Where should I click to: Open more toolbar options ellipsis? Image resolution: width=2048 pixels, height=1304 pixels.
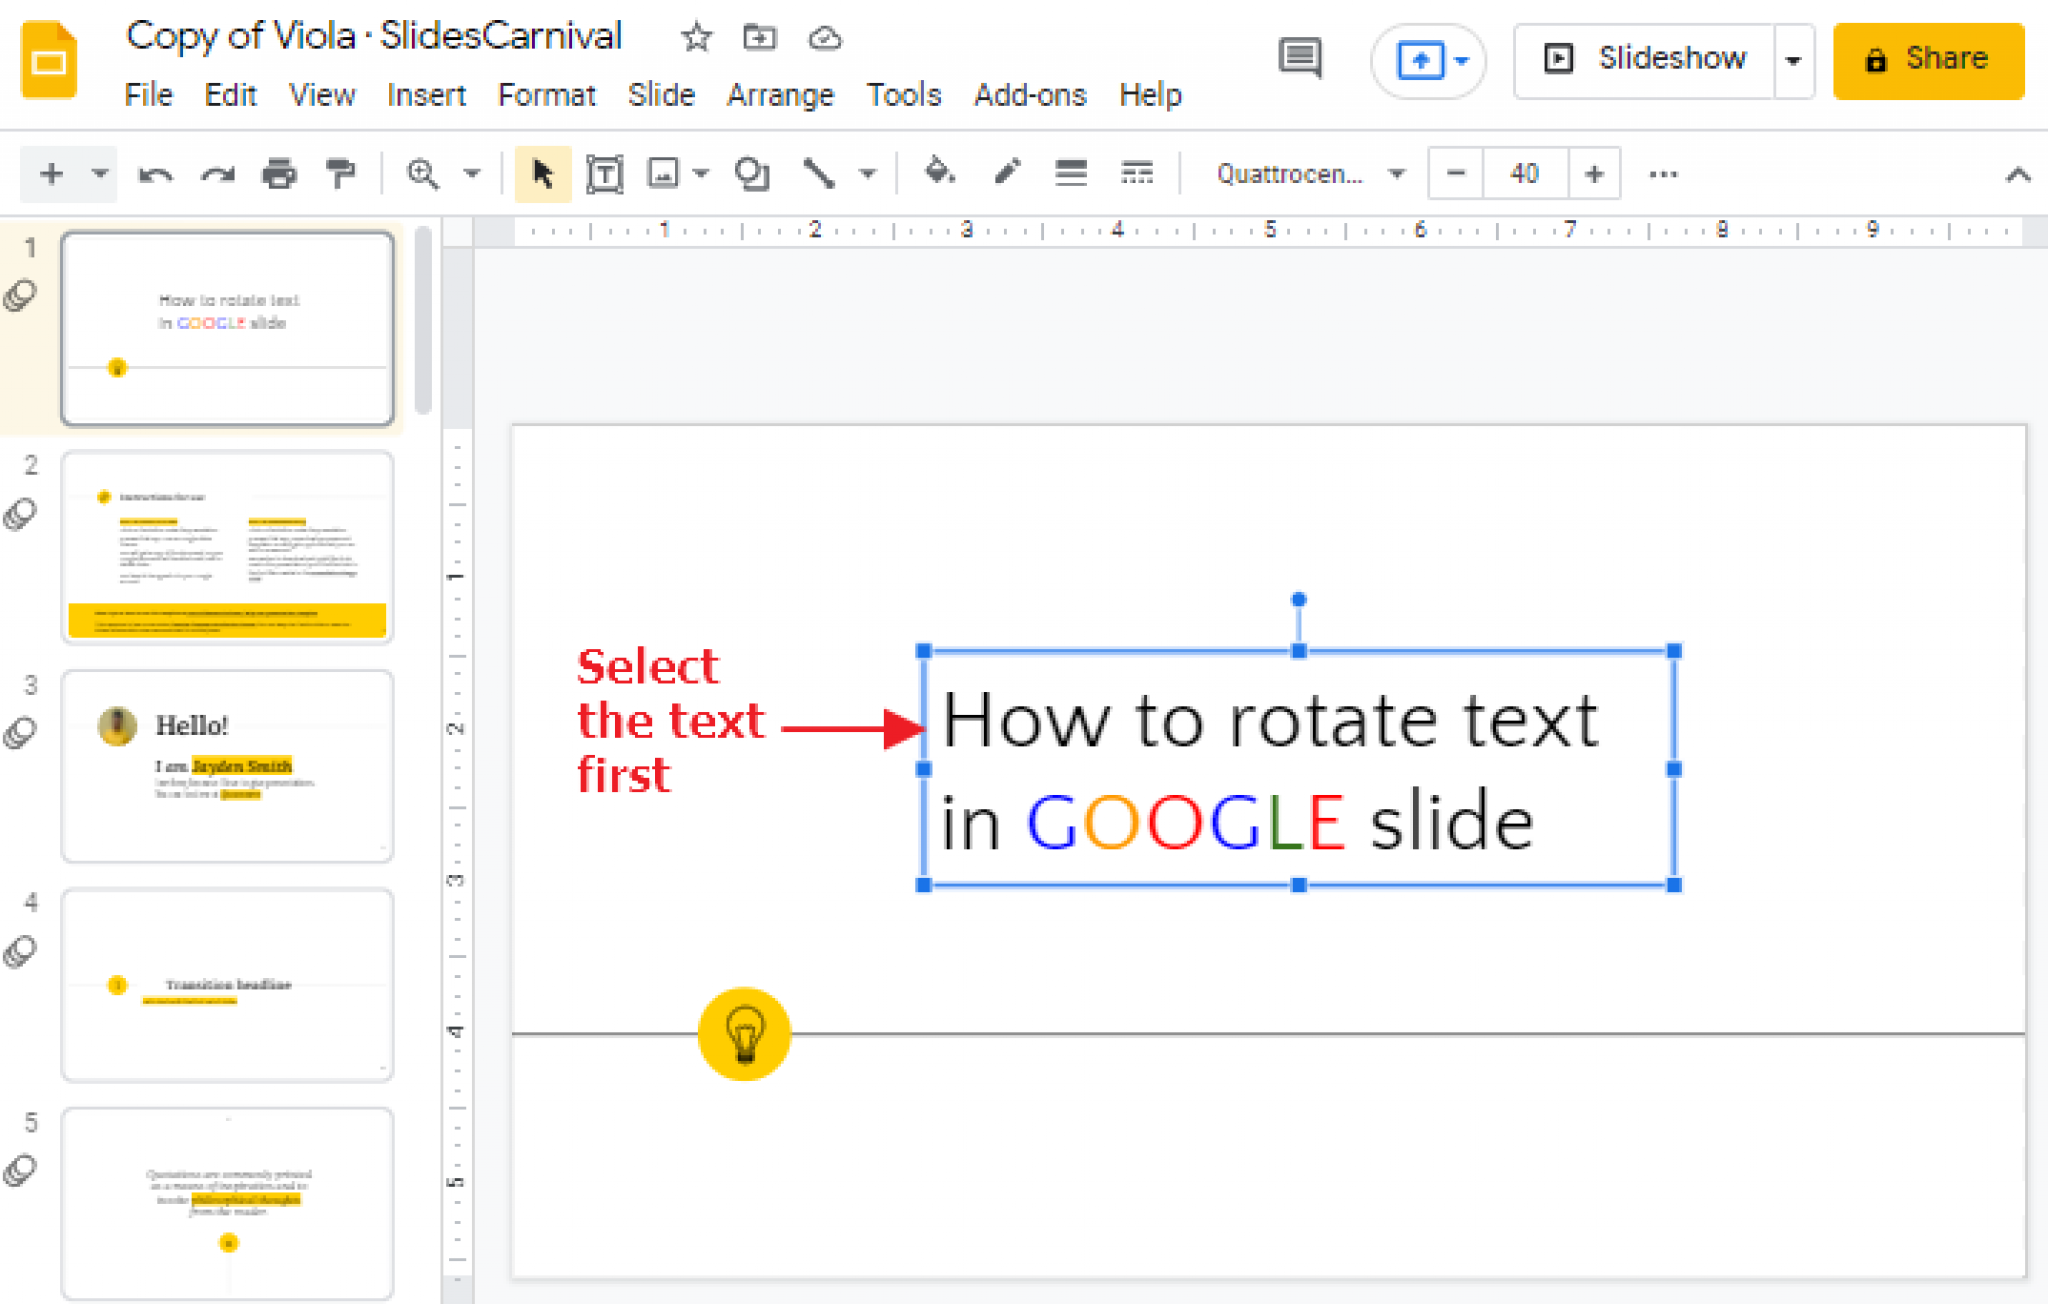[1663, 175]
